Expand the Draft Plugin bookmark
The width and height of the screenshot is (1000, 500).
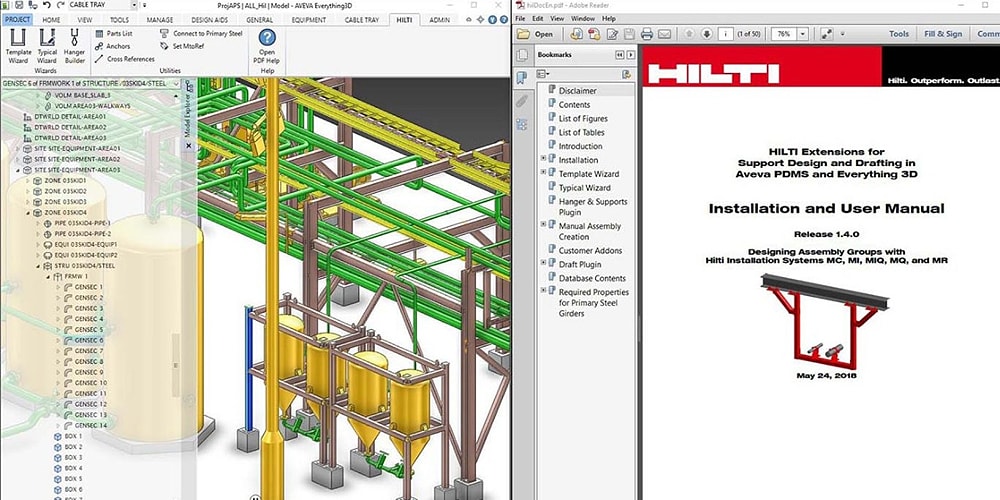point(543,262)
